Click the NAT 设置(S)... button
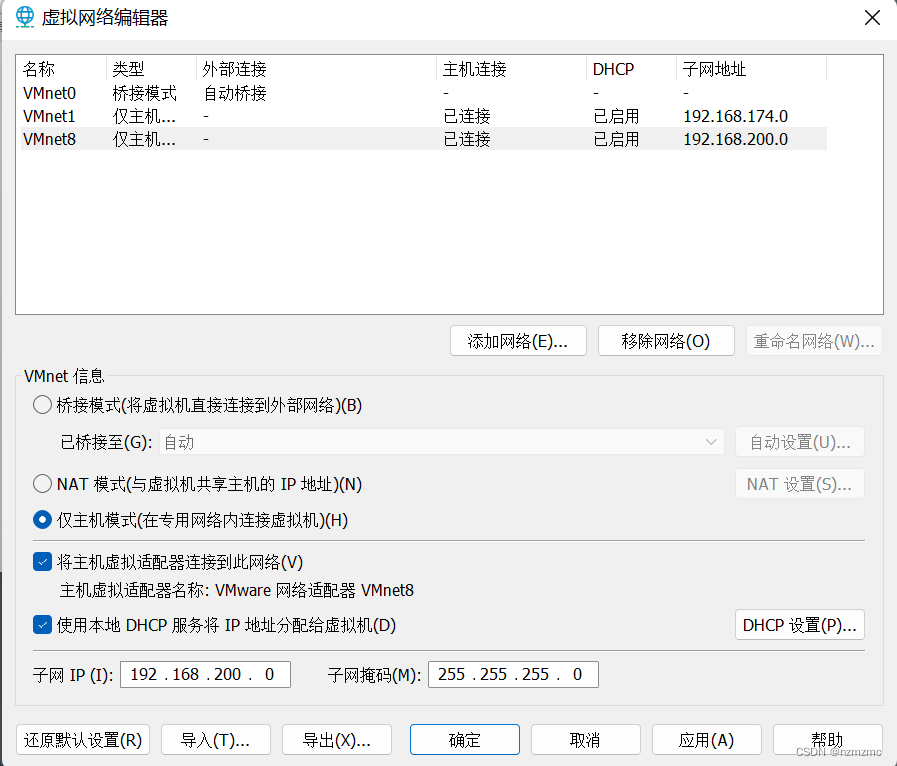The width and height of the screenshot is (897, 766). click(800, 484)
